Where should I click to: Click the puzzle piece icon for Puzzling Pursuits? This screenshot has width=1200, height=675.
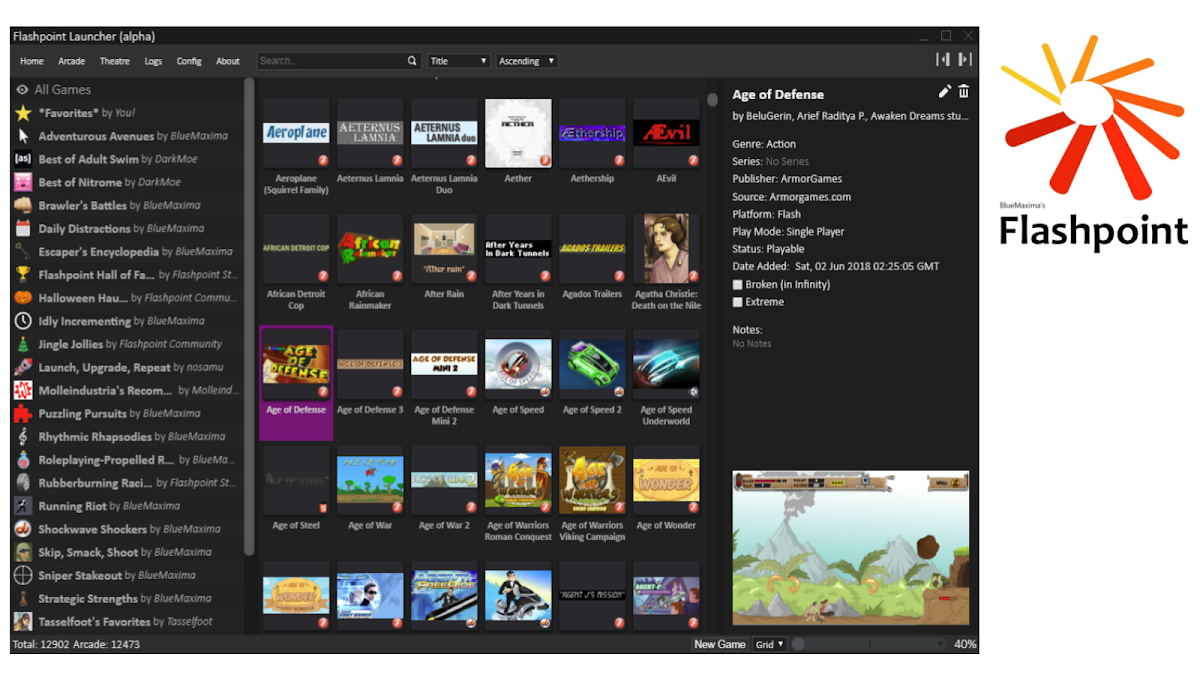[23, 413]
